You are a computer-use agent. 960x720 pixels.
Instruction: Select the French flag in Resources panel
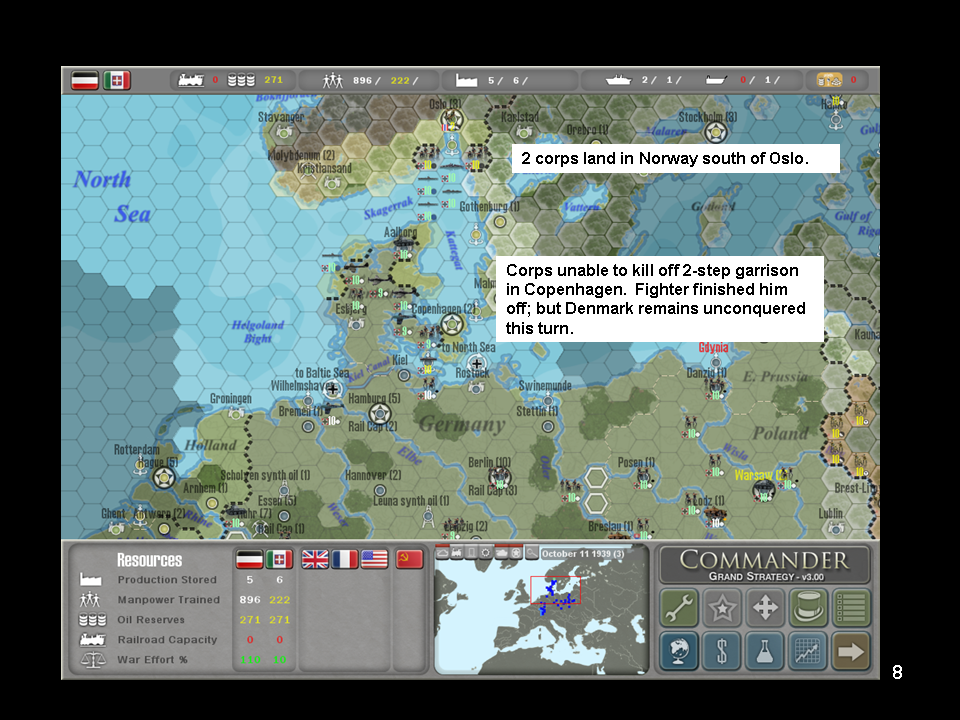pyautogui.click(x=344, y=559)
